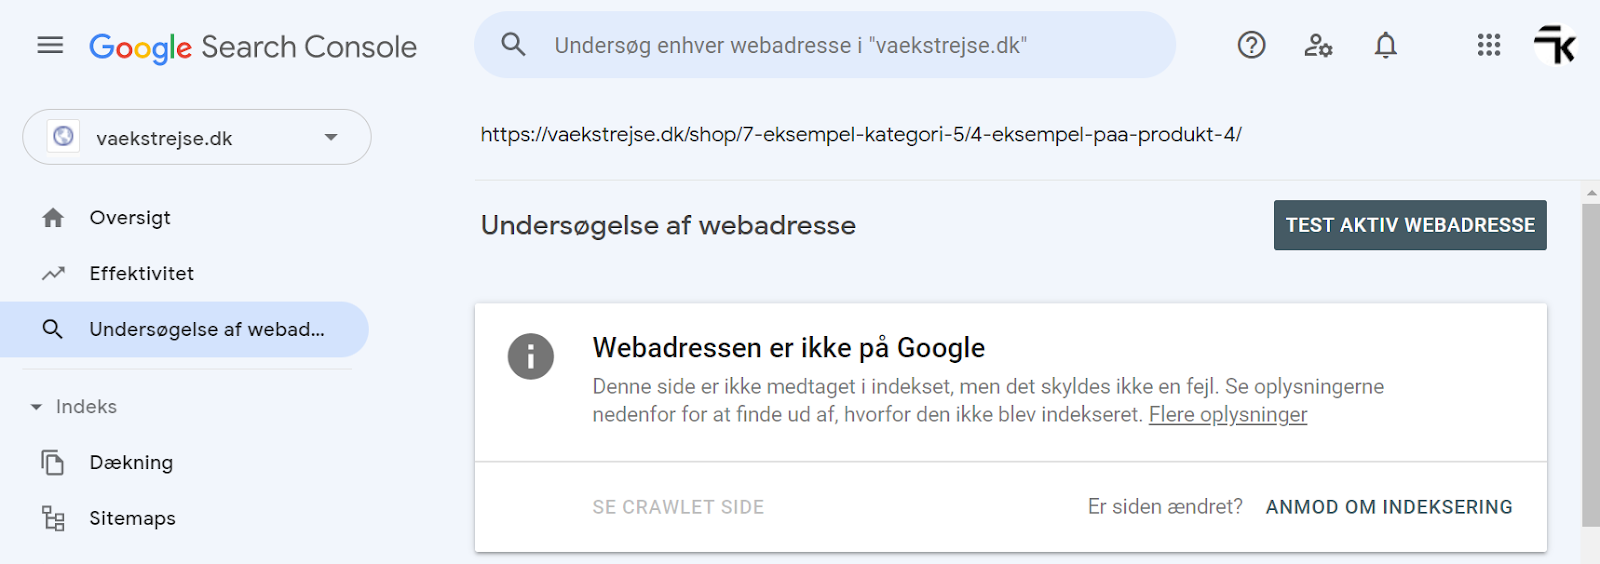Click the info icon in the status card
This screenshot has width=1600, height=564.
[x=531, y=356]
